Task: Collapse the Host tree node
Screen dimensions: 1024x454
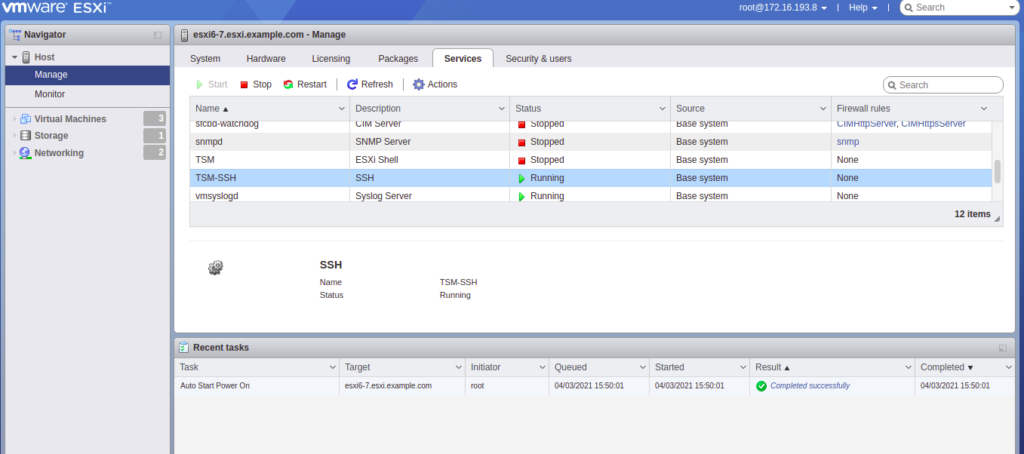Action: (14, 57)
